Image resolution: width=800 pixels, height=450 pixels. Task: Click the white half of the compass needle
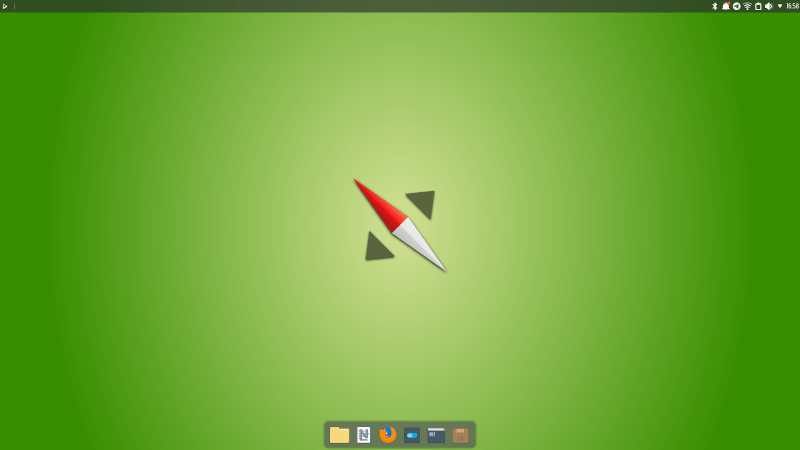click(x=420, y=245)
